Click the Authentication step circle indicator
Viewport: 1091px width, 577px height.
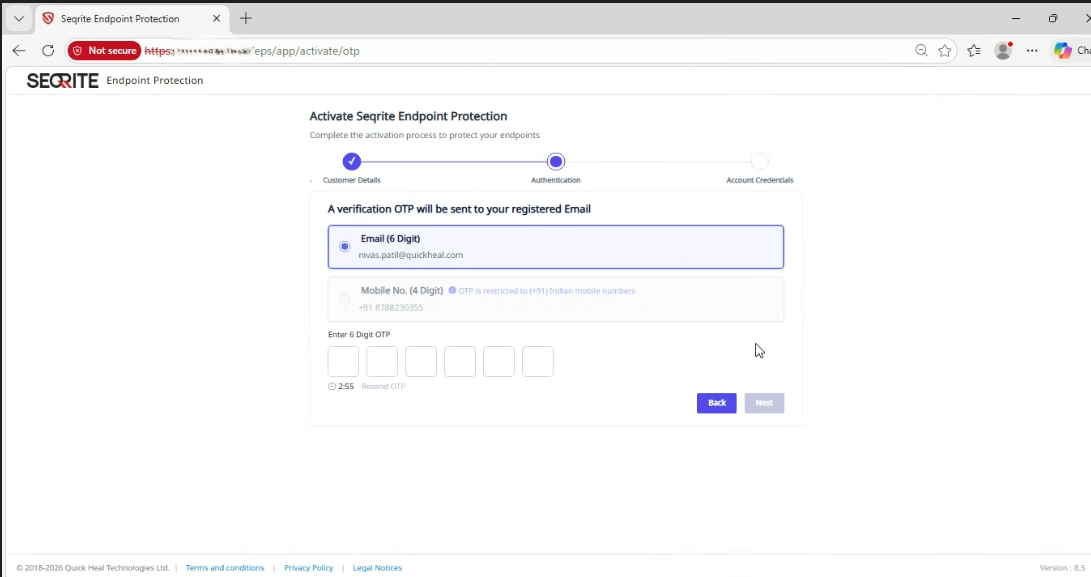[x=556, y=160]
